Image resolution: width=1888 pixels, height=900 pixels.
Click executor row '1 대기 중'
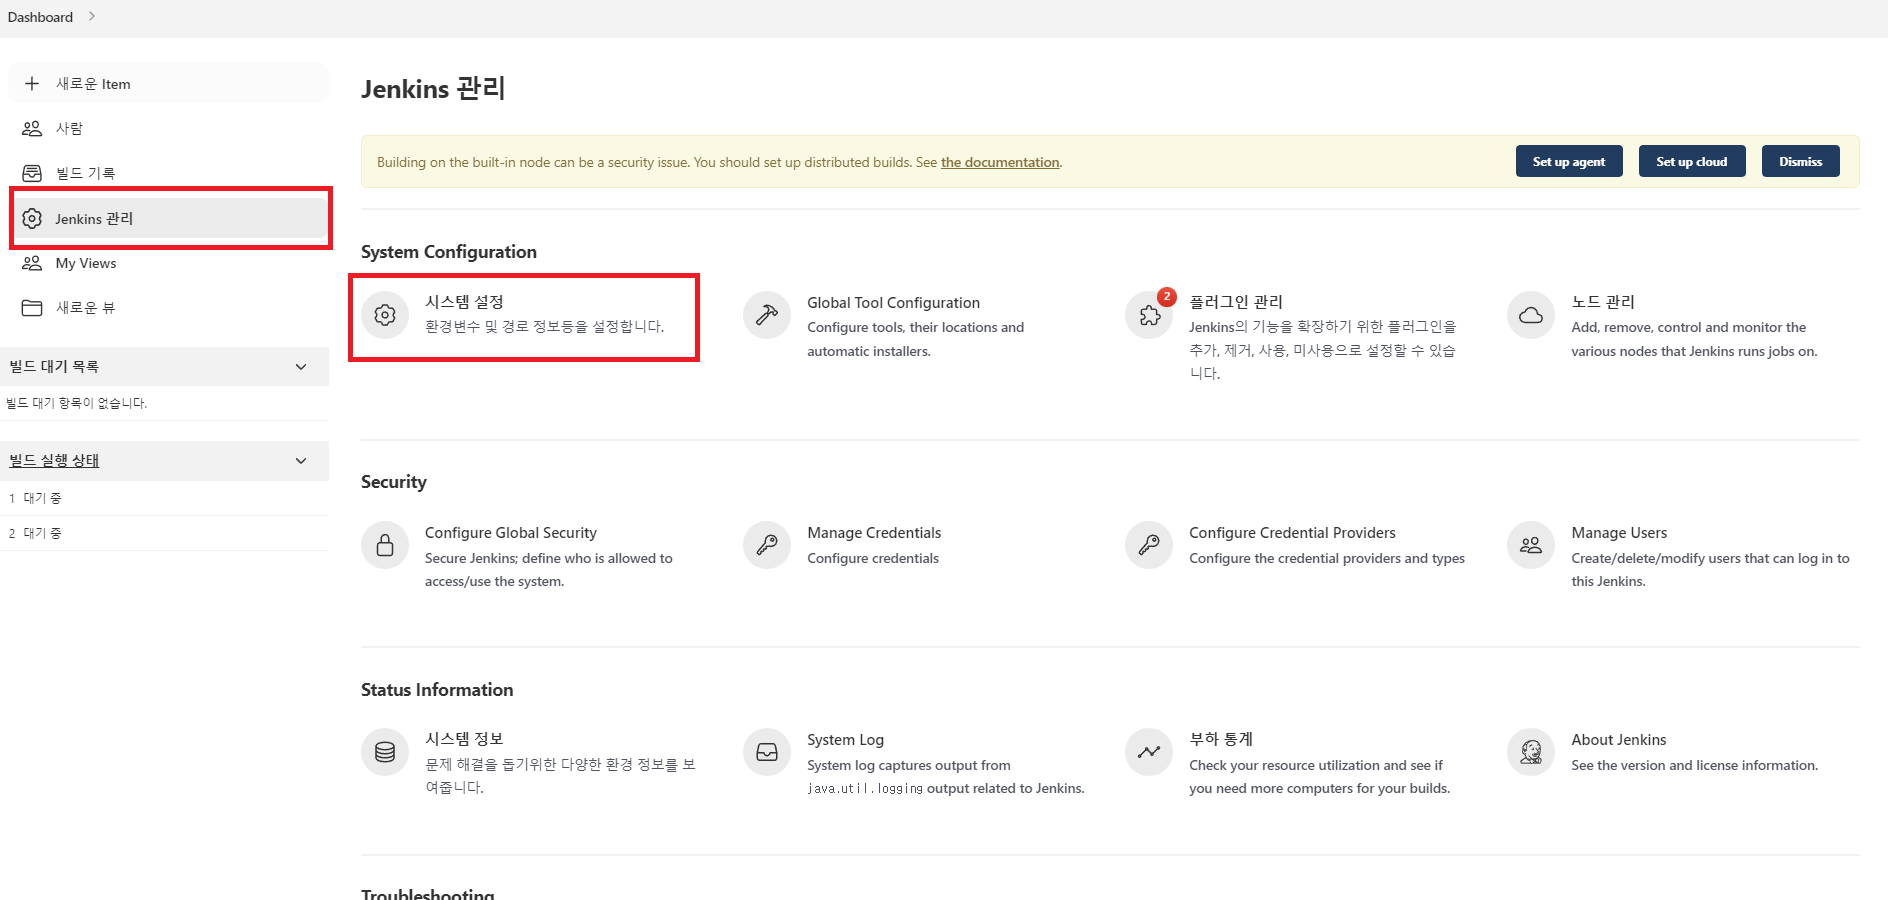coord(164,498)
